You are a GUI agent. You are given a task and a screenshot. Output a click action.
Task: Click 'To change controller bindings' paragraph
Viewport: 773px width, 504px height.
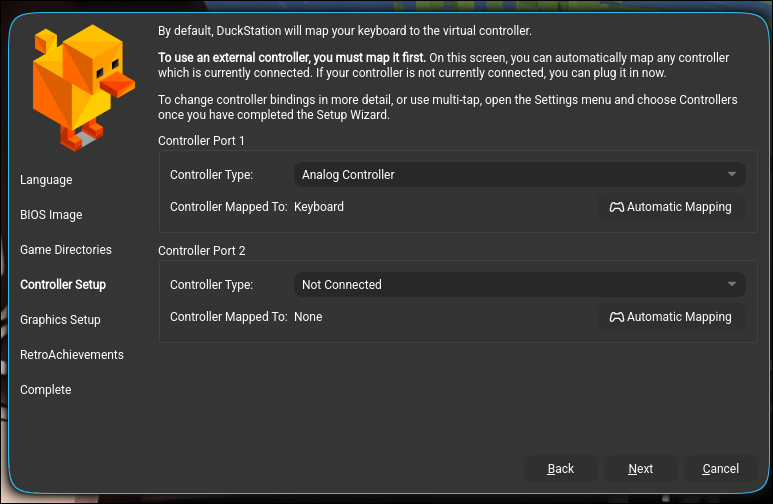(448, 107)
